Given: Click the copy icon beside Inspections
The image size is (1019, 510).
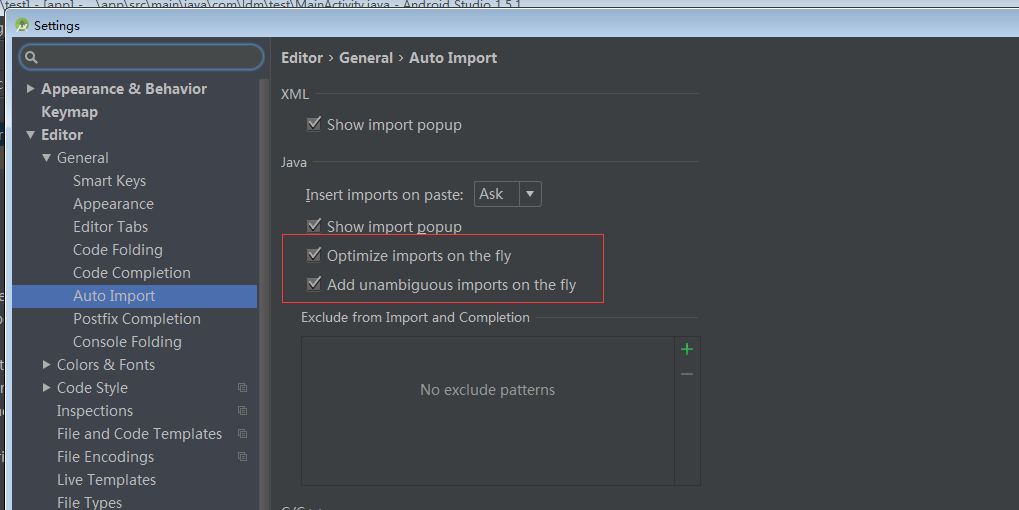Looking at the screenshot, I should coord(242,411).
